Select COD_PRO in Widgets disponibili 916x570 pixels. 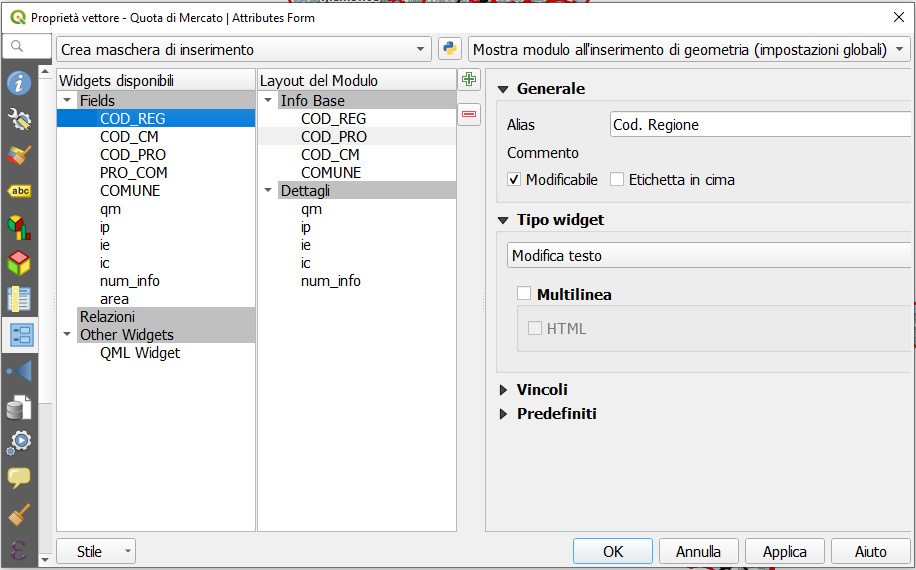click(133, 155)
